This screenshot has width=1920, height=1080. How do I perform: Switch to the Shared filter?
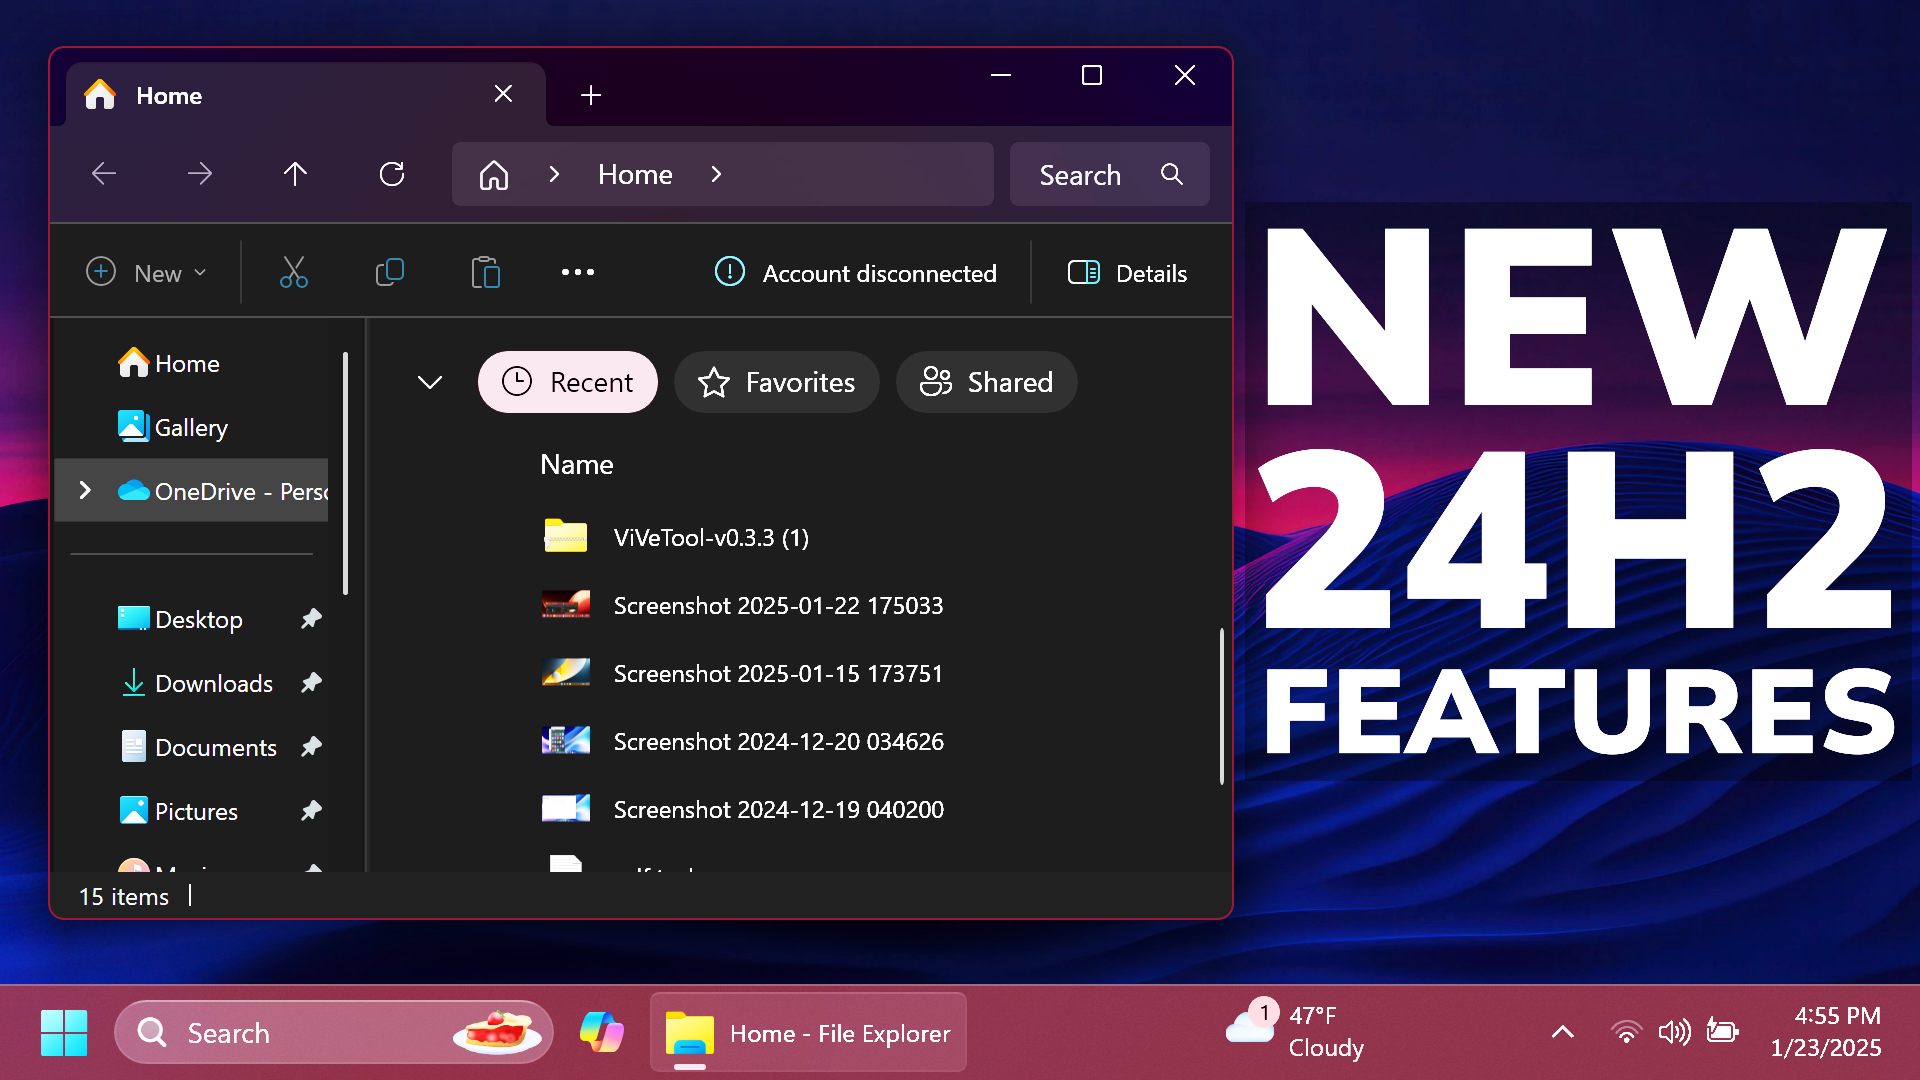coord(986,382)
